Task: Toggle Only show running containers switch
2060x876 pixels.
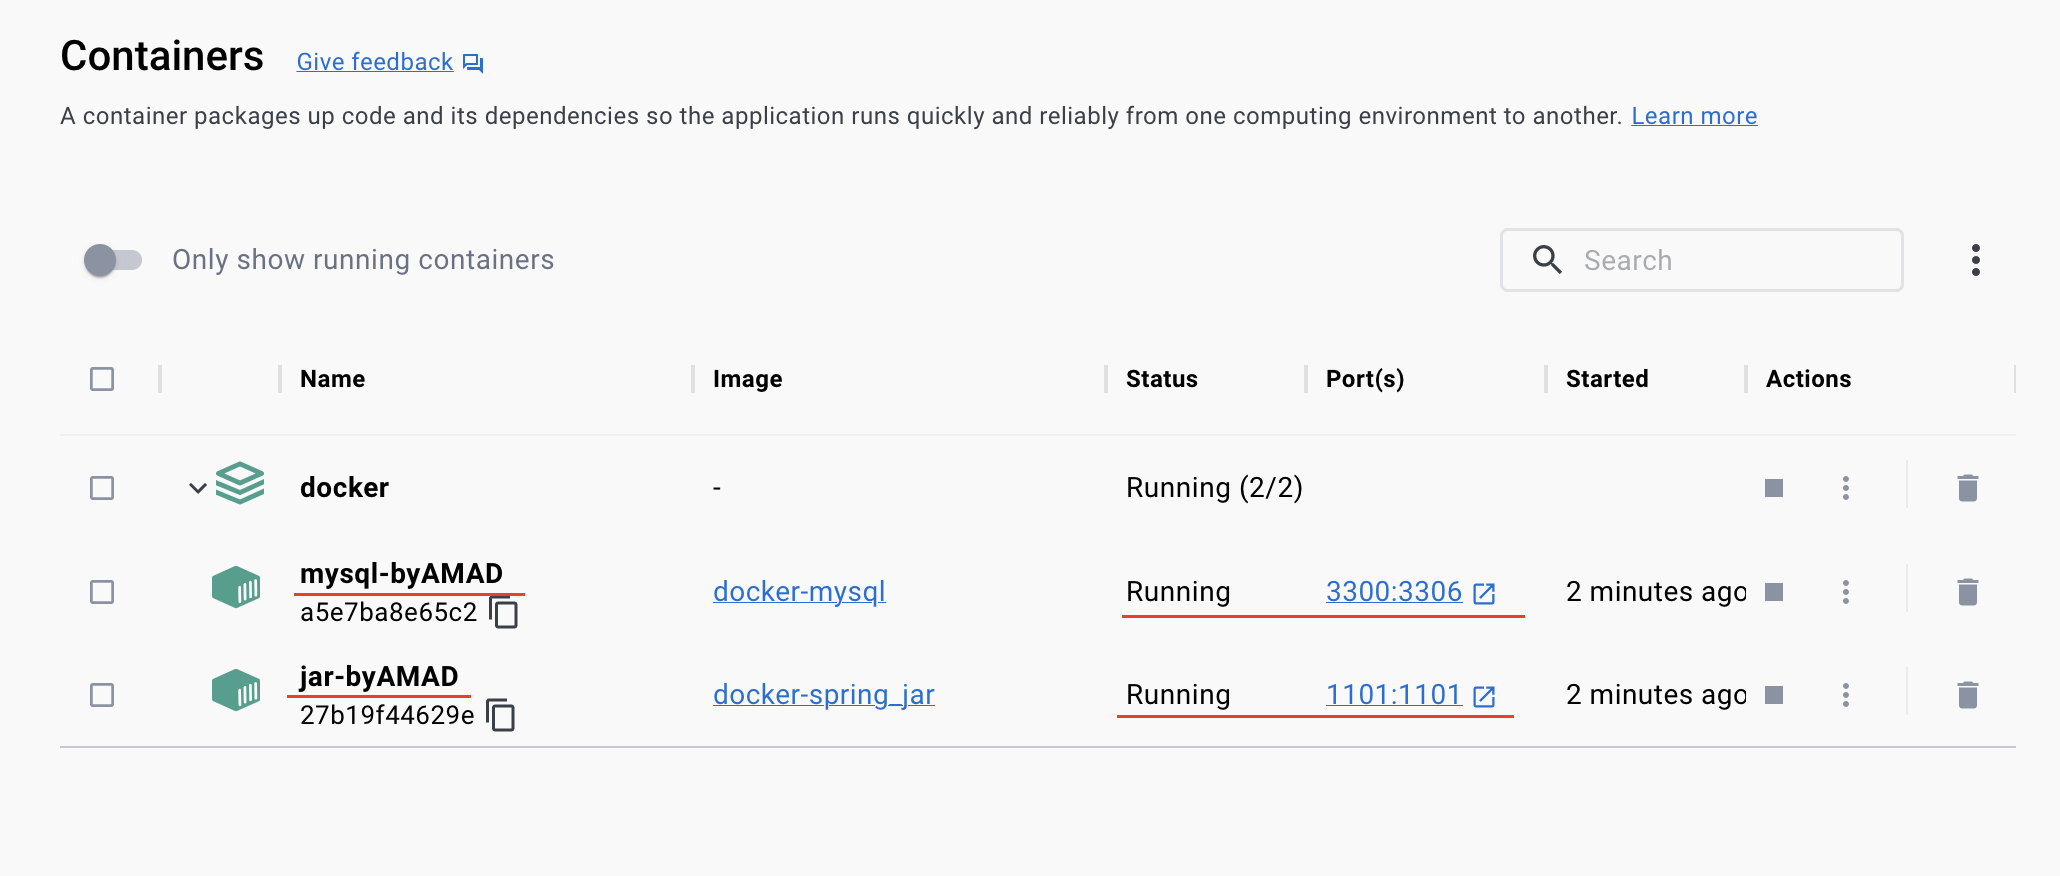Action: [x=113, y=260]
